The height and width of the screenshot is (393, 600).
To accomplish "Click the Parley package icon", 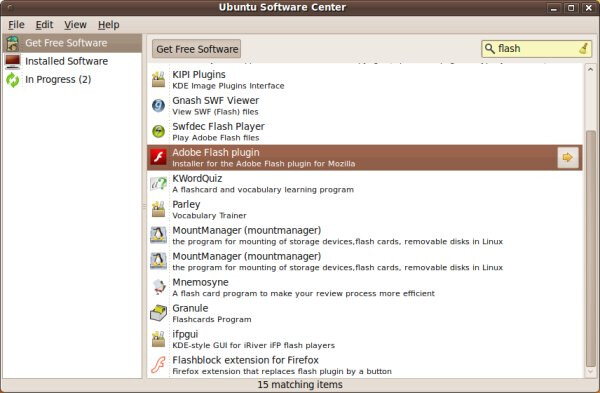I will 158,210.
